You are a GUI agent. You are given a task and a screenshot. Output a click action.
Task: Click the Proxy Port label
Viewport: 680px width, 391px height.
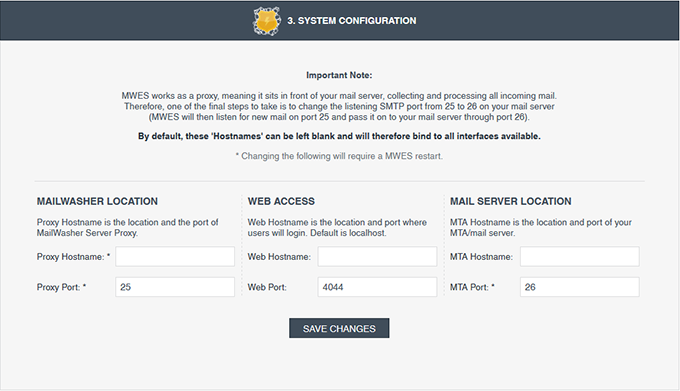coord(62,287)
